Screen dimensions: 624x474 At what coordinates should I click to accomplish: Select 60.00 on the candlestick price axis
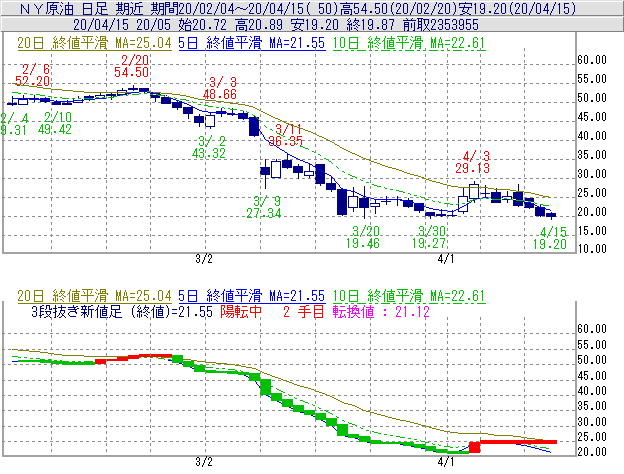coord(592,60)
